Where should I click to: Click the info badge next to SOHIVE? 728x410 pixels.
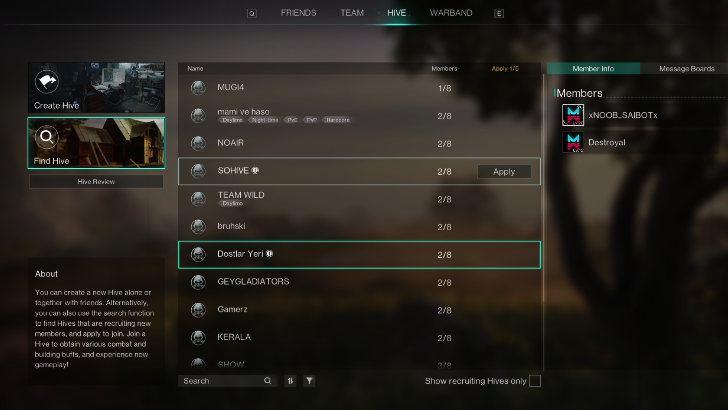click(255, 170)
